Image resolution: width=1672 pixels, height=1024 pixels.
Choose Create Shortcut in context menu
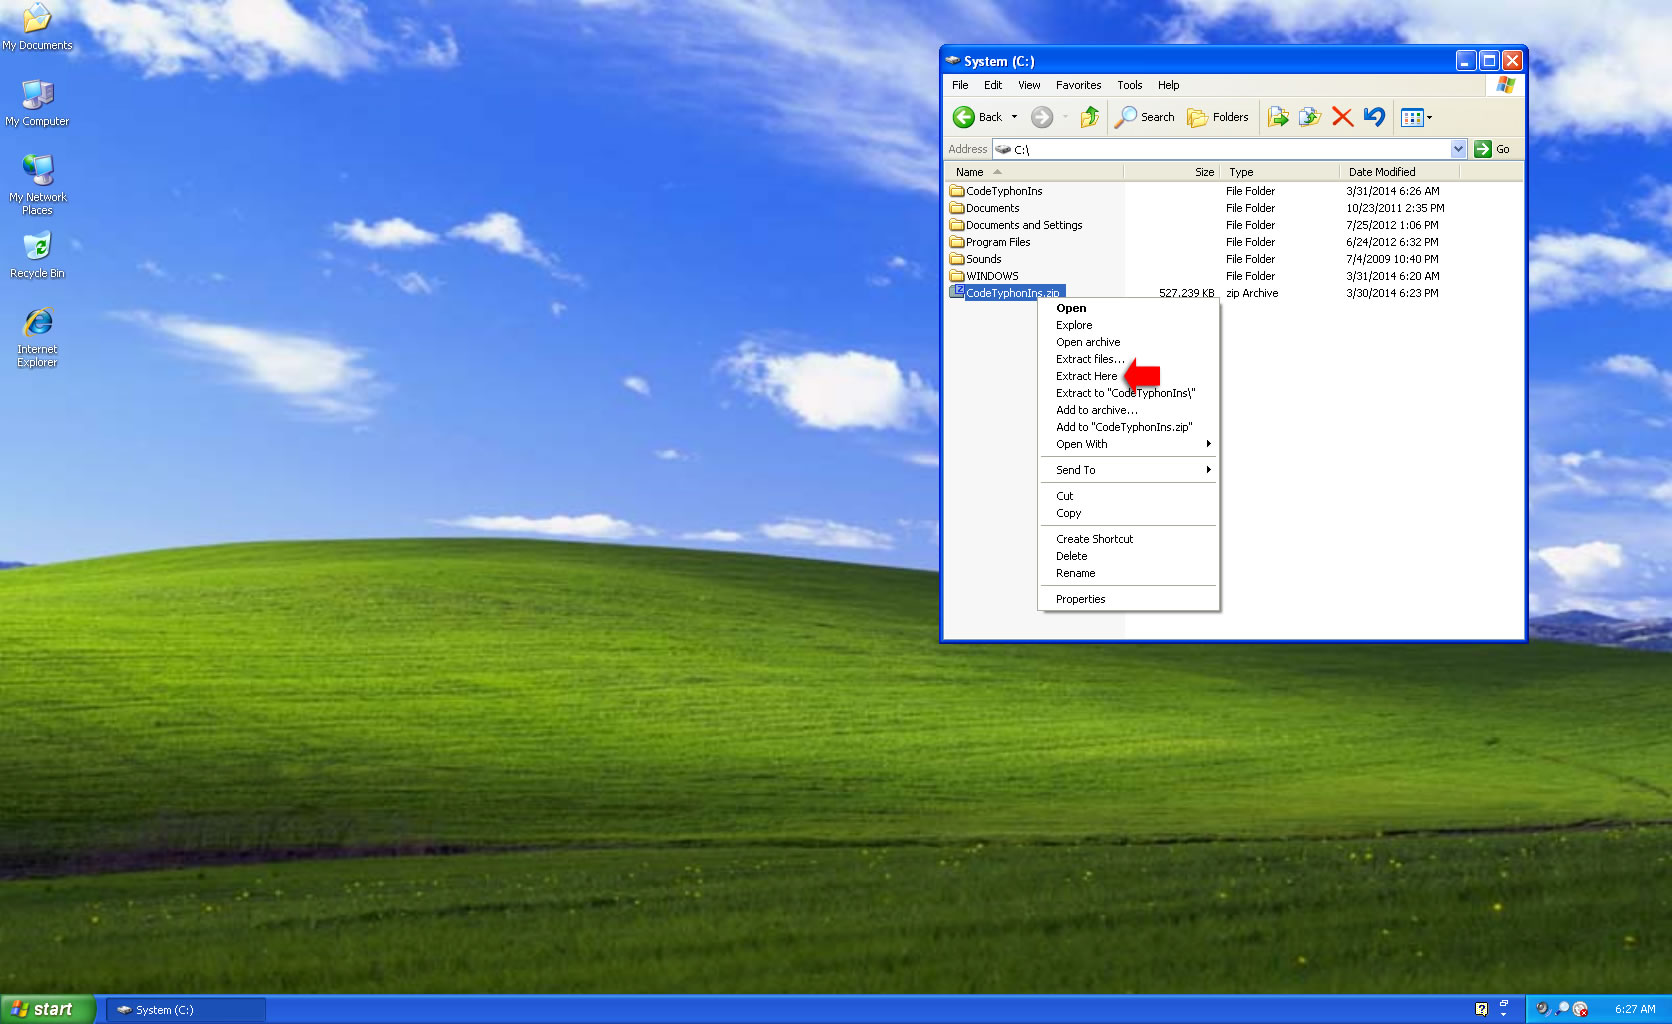(x=1129, y=539)
